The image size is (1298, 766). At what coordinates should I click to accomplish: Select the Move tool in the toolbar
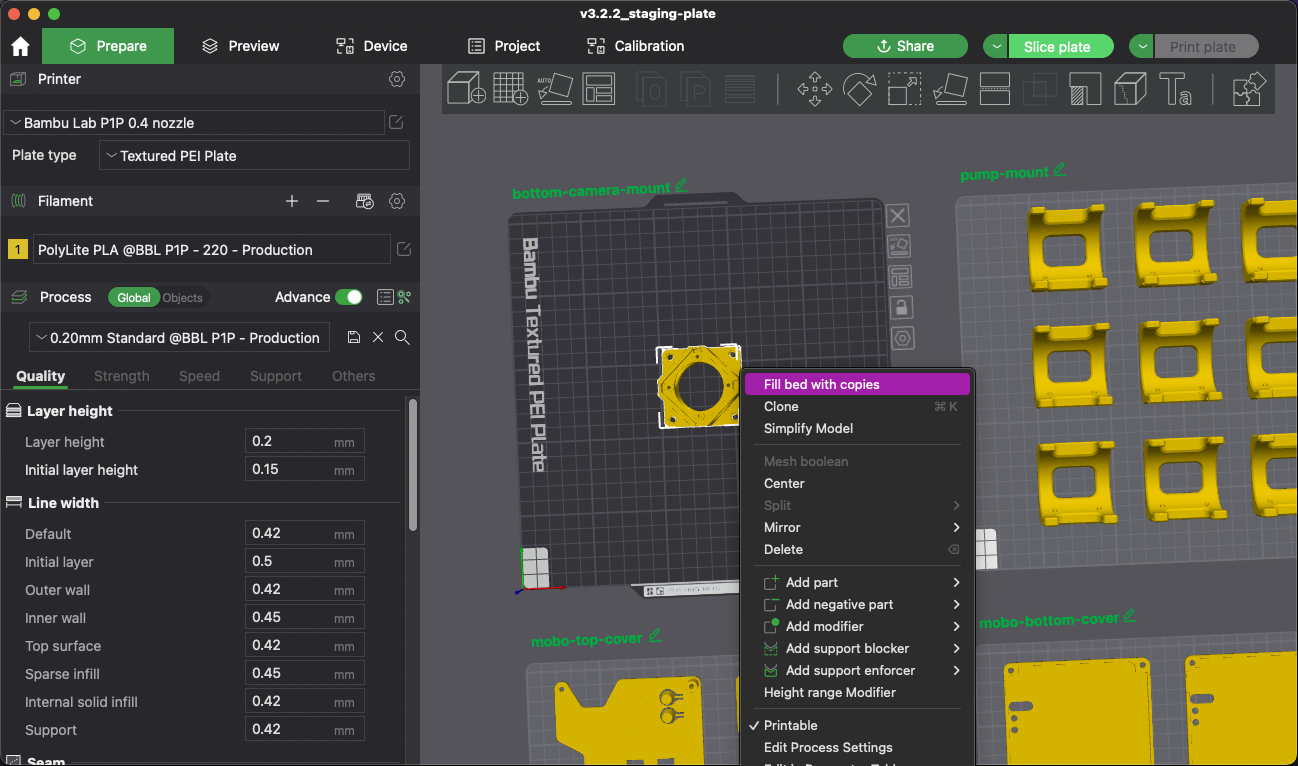pyautogui.click(x=814, y=89)
